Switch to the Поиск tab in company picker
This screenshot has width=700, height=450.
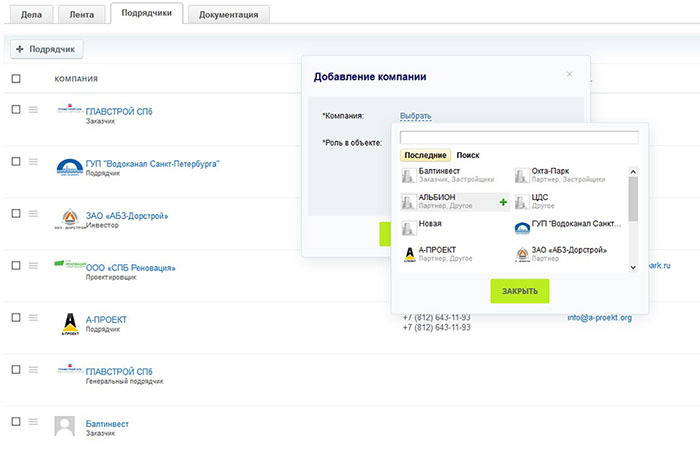pyautogui.click(x=468, y=155)
